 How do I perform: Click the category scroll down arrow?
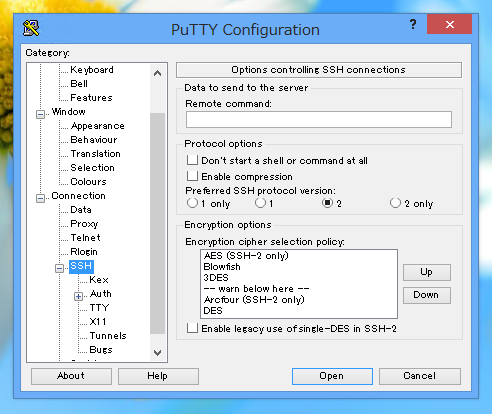158,352
